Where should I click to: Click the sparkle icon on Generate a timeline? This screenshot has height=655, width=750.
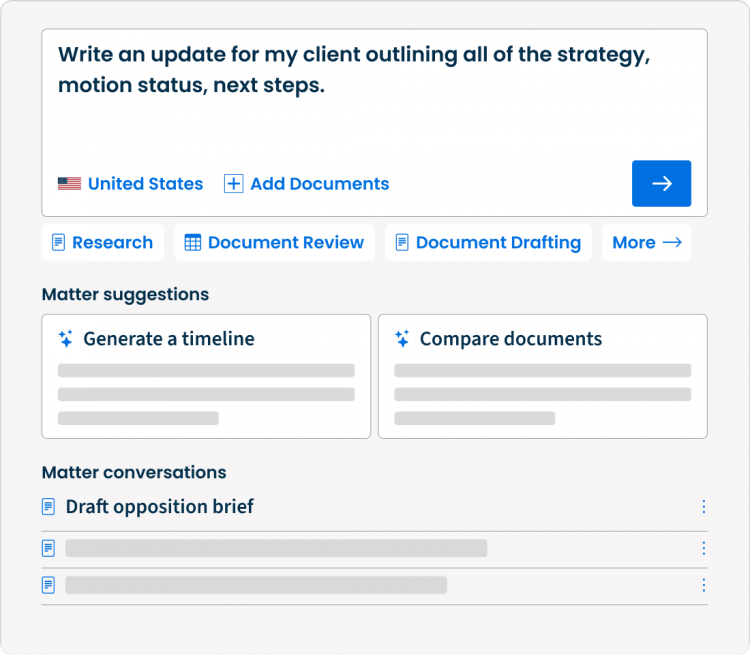coord(66,339)
